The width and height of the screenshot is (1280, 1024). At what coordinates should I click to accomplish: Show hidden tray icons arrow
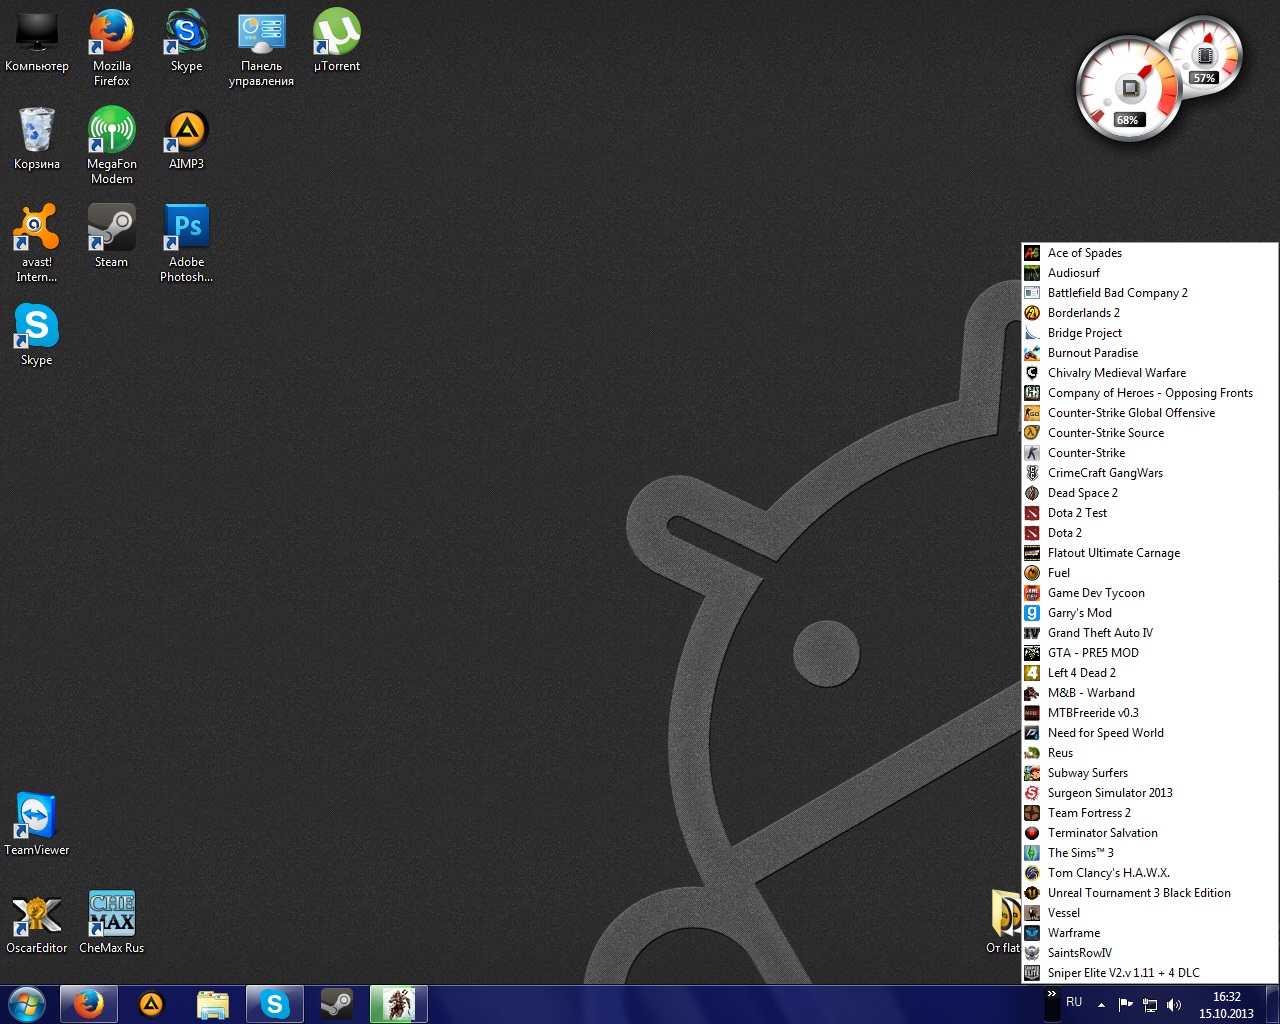[1101, 1004]
